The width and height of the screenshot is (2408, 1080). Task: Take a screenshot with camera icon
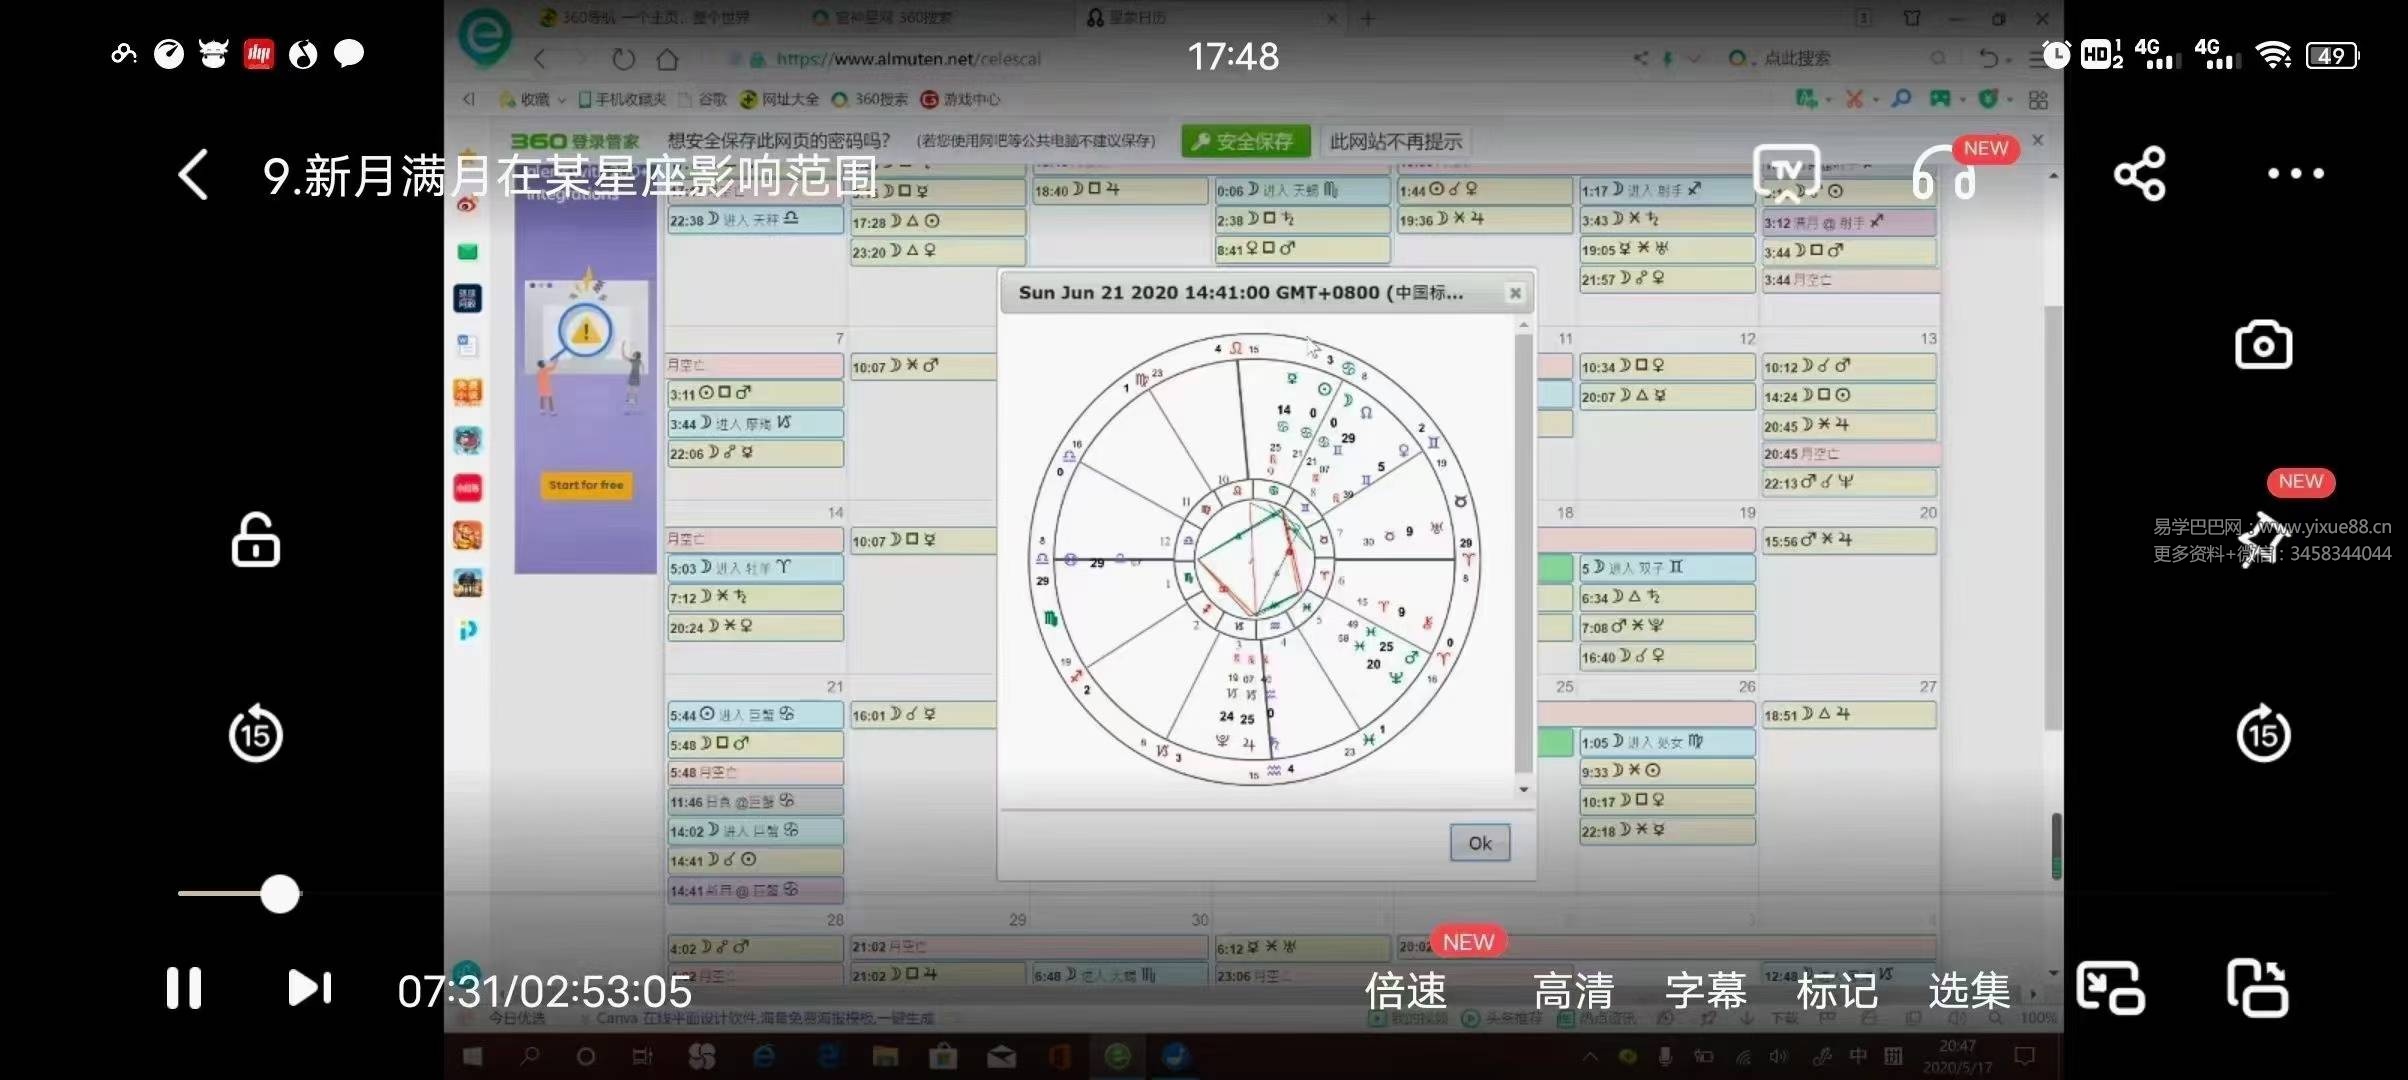pyautogui.click(x=2263, y=346)
